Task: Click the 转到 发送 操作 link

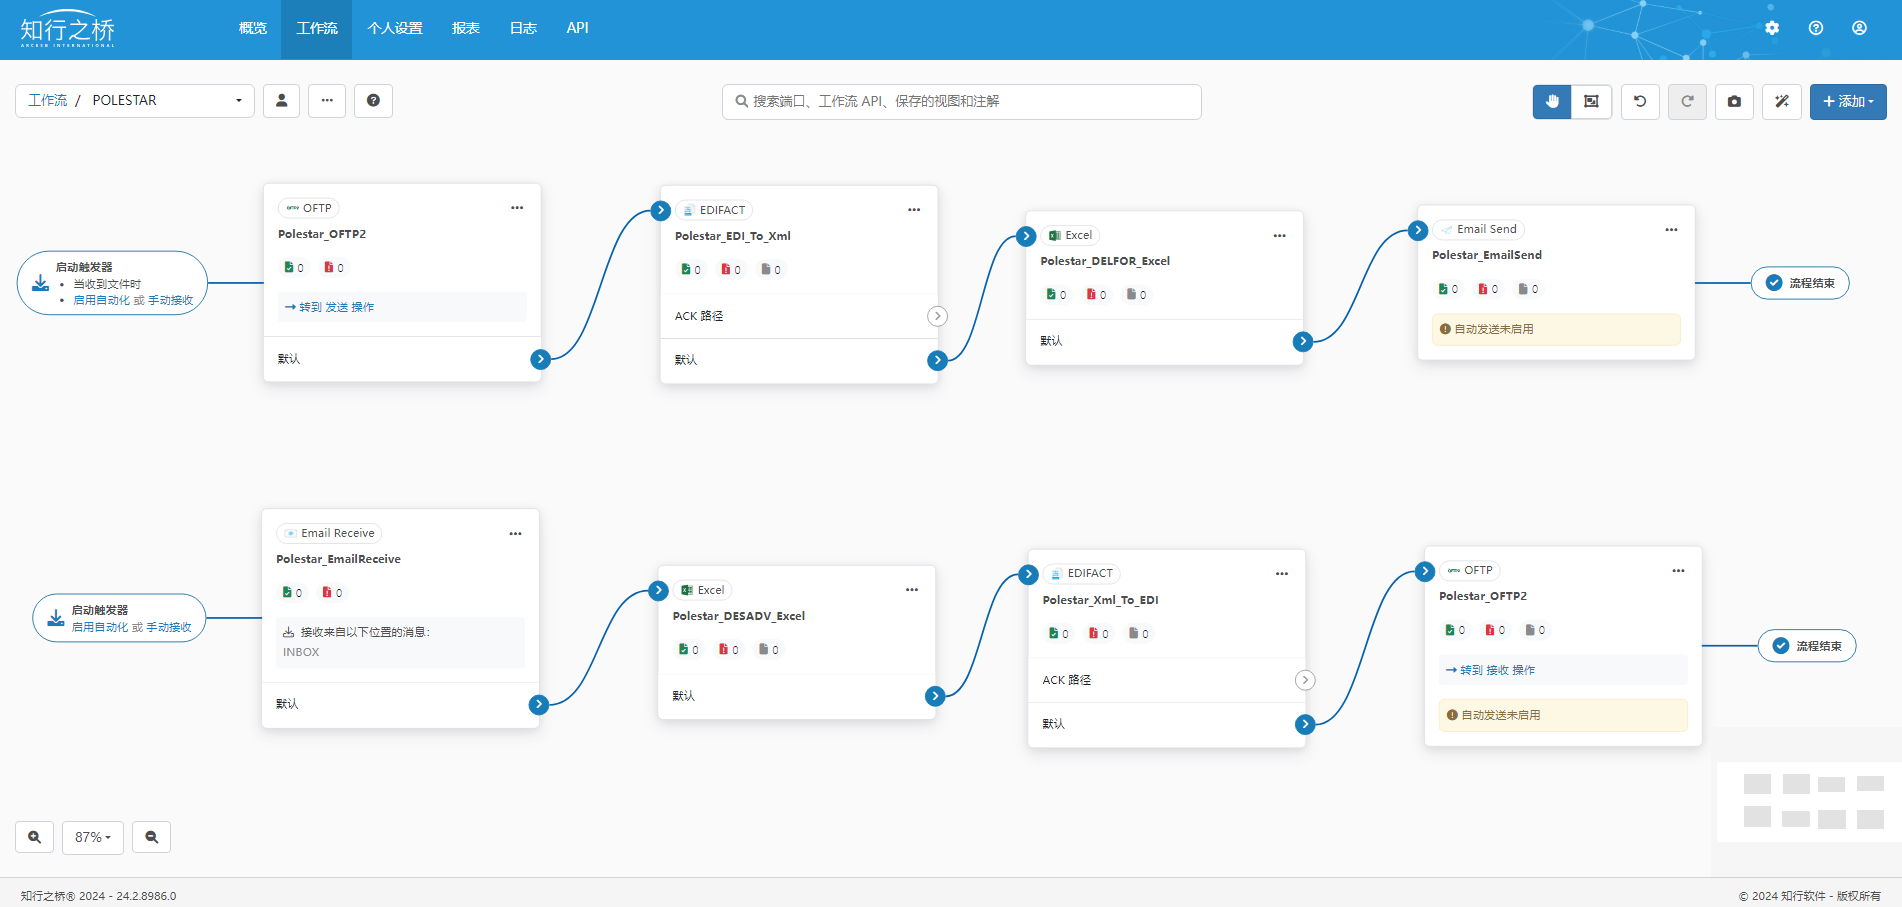Action: (x=330, y=307)
